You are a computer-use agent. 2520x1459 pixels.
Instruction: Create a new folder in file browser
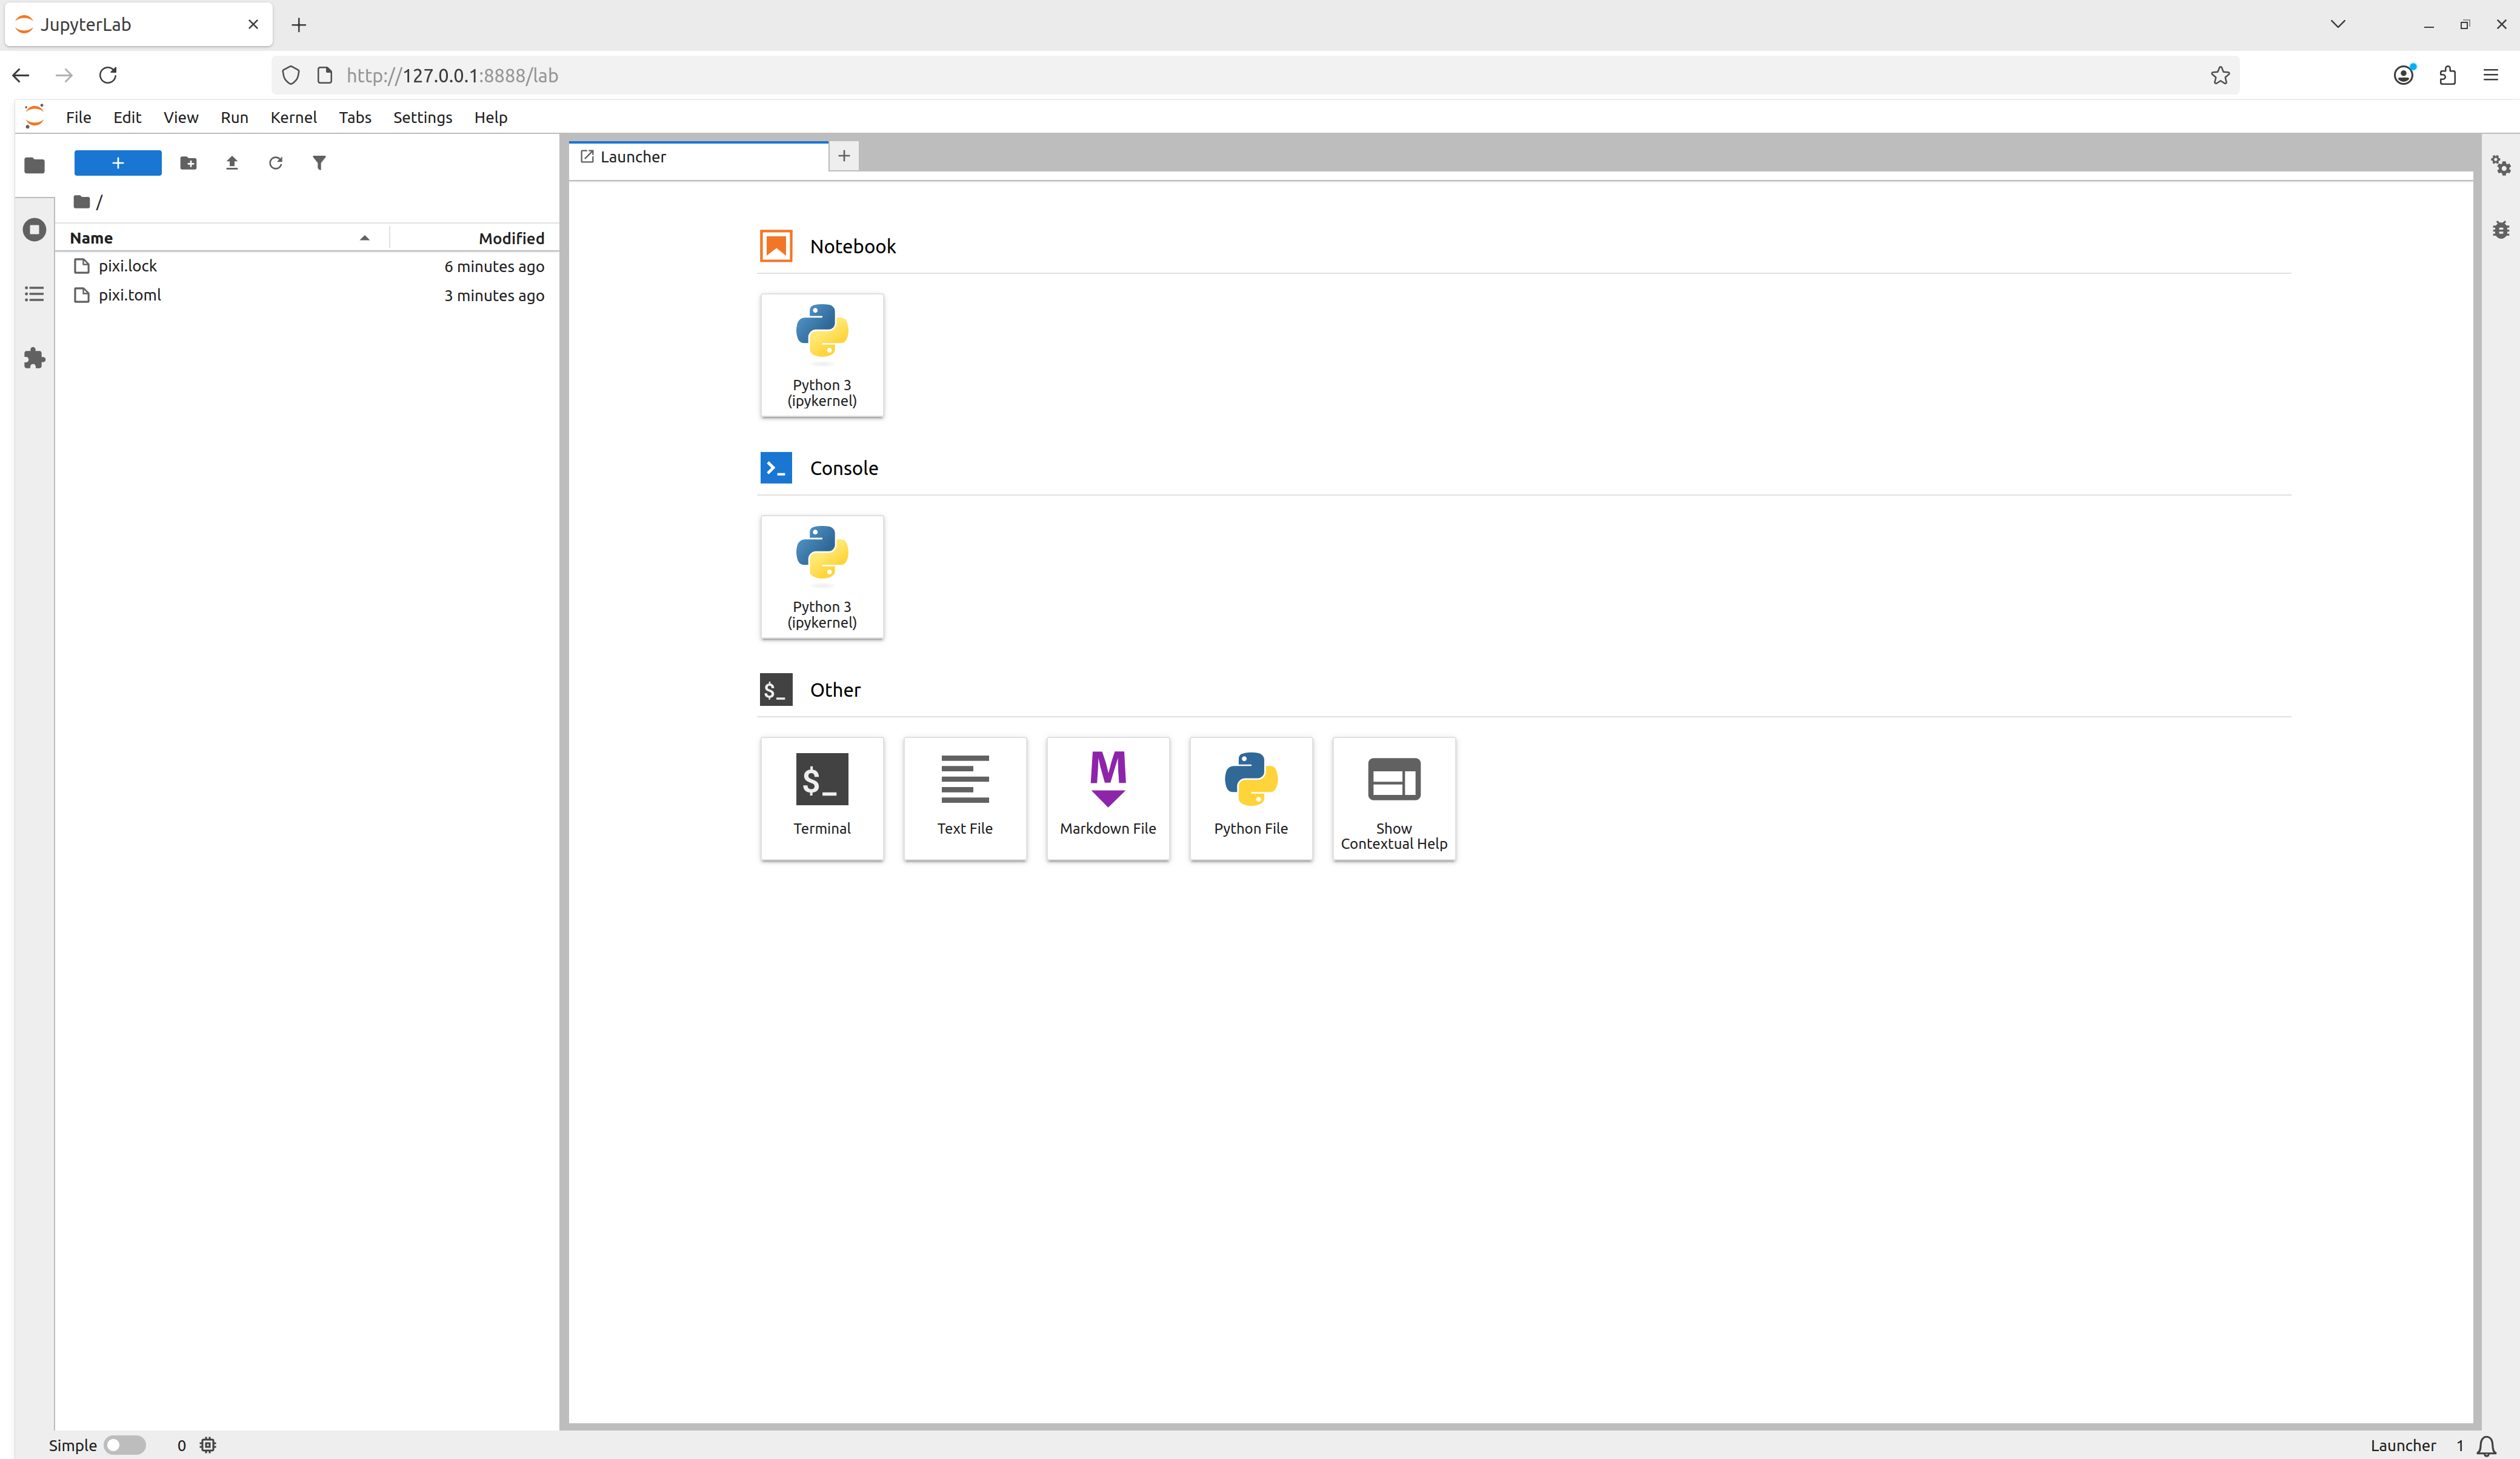(188, 163)
